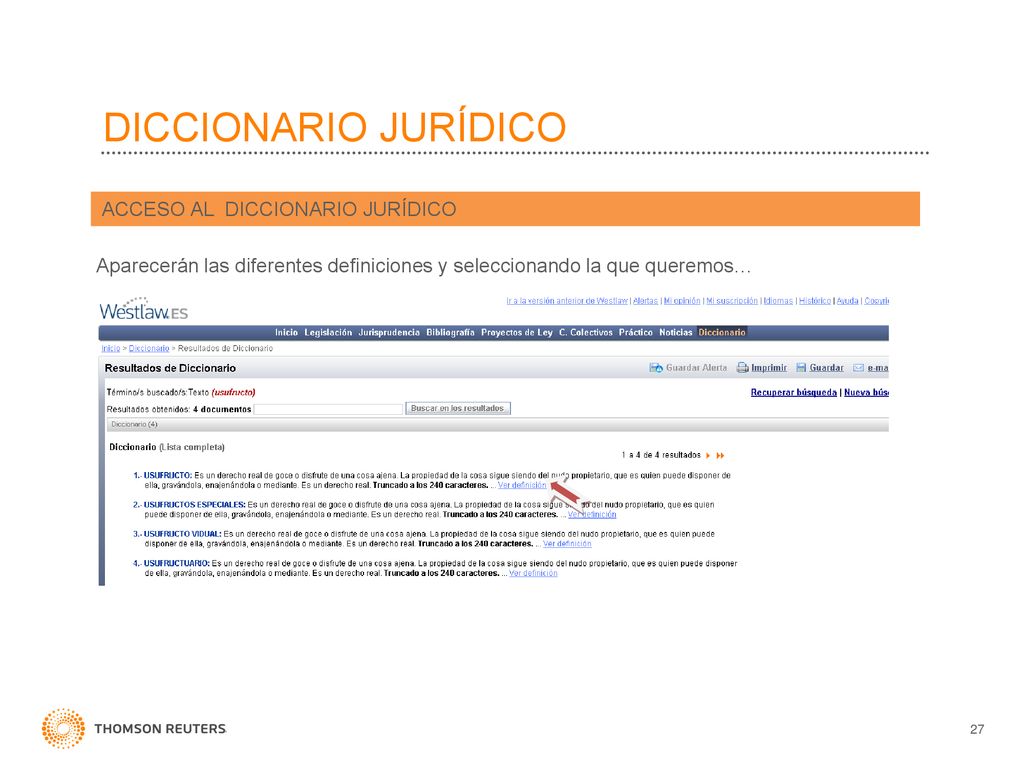The height and width of the screenshot is (768, 1024).
Task: Open the Legislación section
Action: point(328,332)
